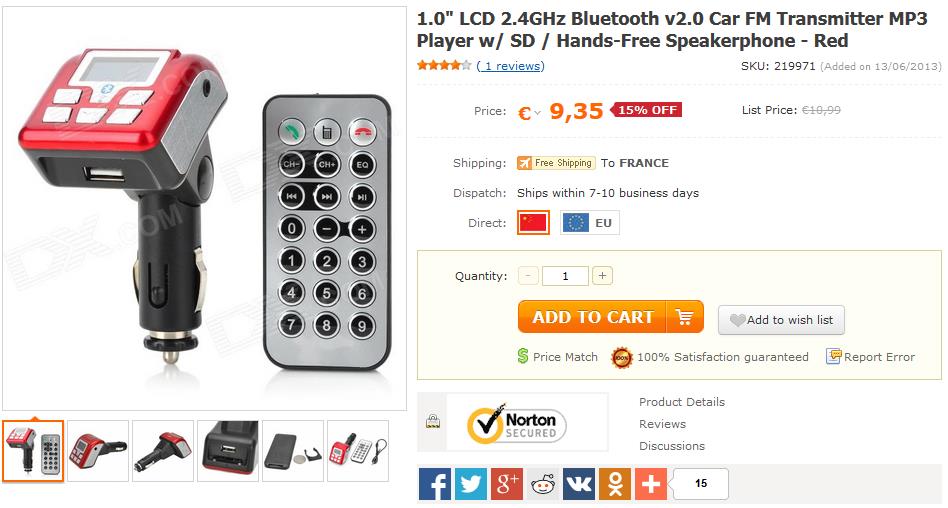The width and height of the screenshot is (948, 508).
Task: Share via Odnoklassniki icon
Action: point(615,484)
